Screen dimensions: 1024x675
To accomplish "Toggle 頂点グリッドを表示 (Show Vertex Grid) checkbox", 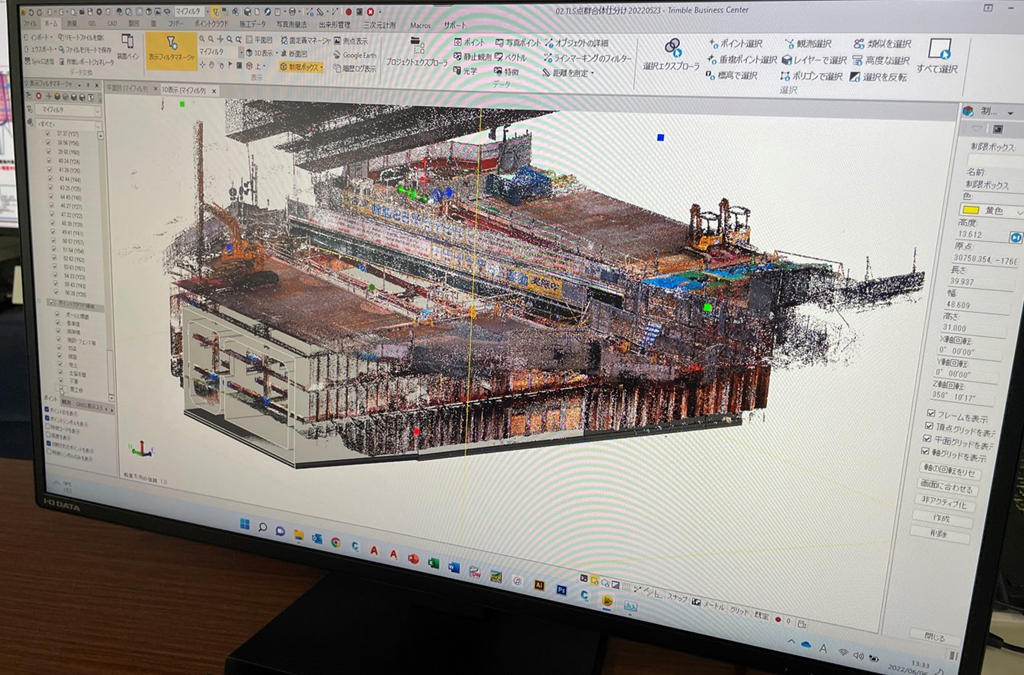I will [x=931, y=428].
